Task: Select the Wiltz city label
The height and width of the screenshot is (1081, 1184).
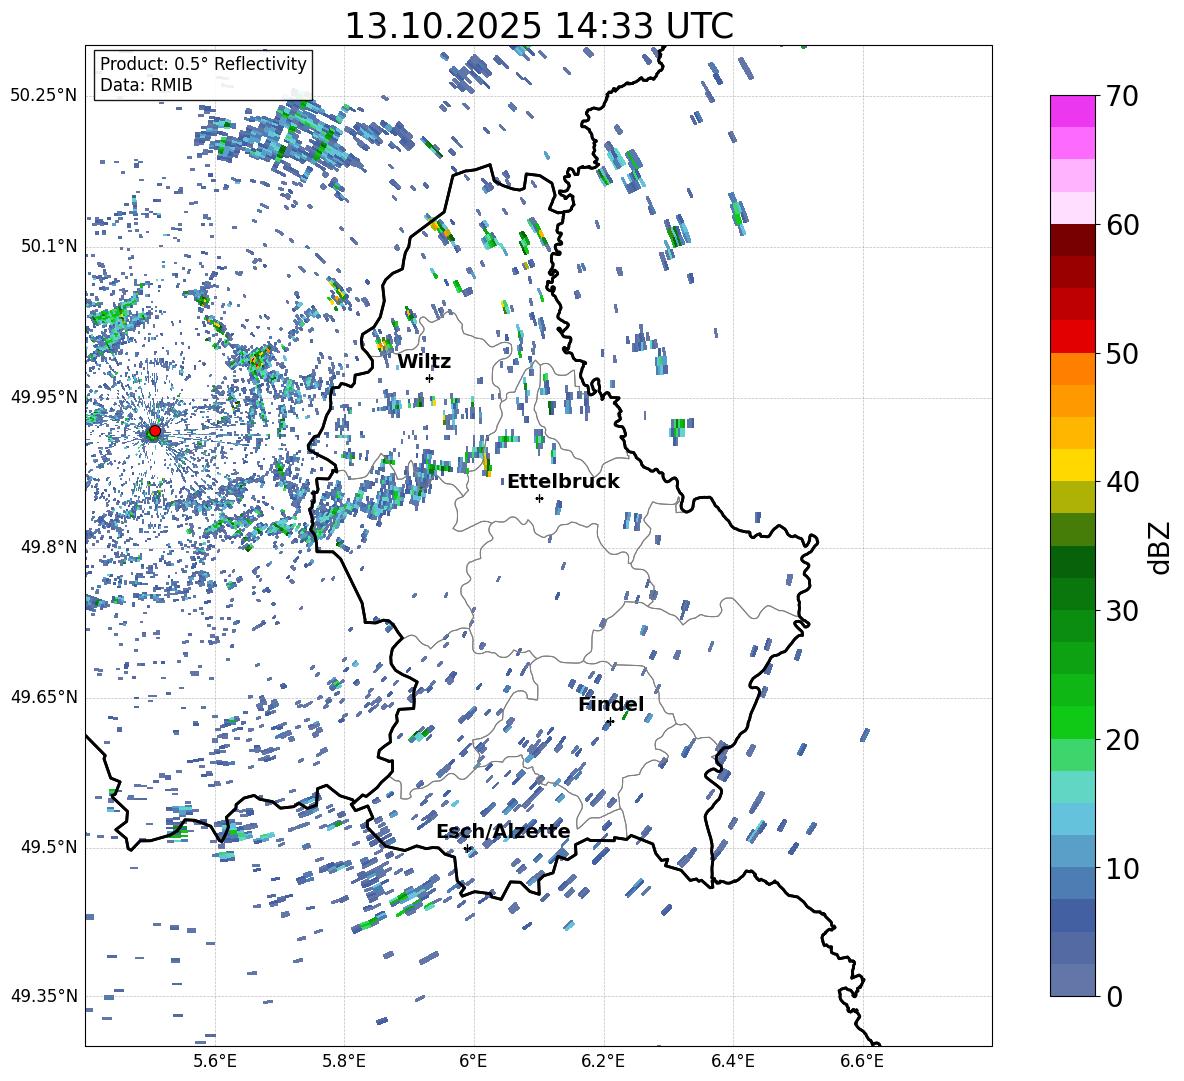Action: coord(424,361)
